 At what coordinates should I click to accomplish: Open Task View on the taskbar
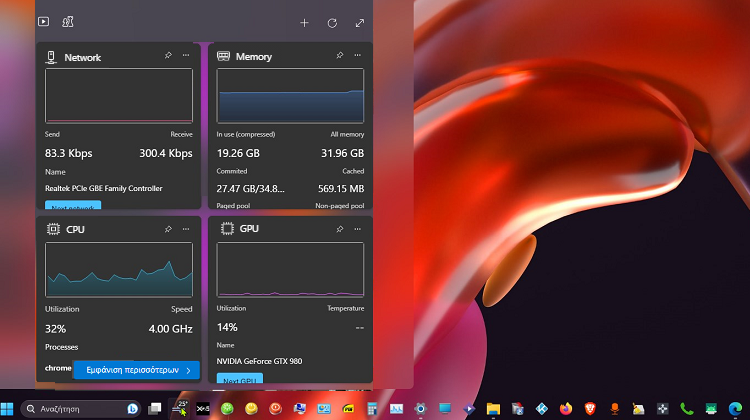point(154,409)
